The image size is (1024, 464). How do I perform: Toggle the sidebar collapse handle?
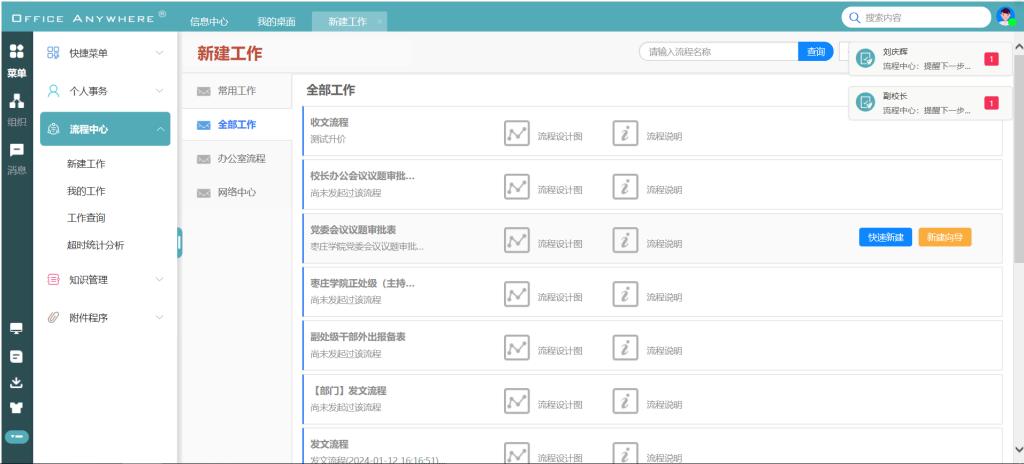tap(179, 243)
